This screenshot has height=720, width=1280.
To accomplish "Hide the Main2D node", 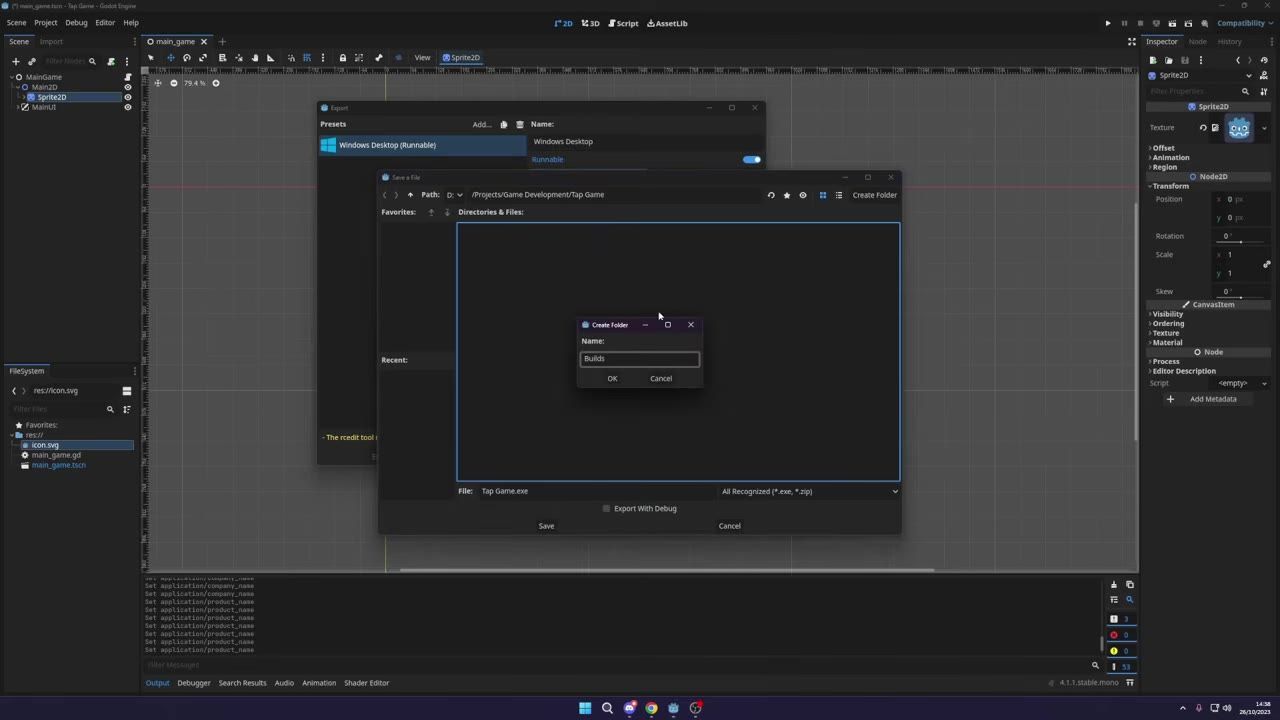I will (128, 87).
